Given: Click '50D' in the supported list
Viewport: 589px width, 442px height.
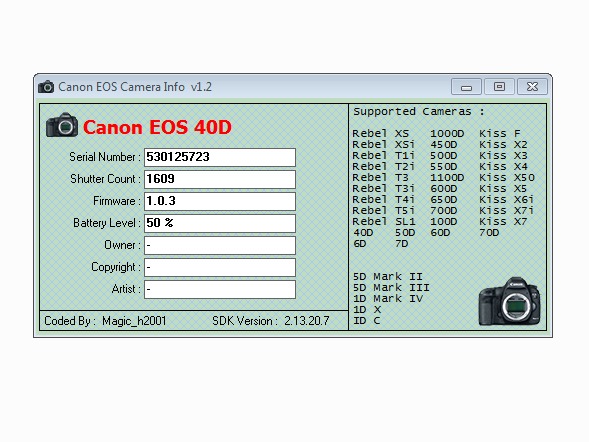Looking at the screenshot, I should click(405, 233).
